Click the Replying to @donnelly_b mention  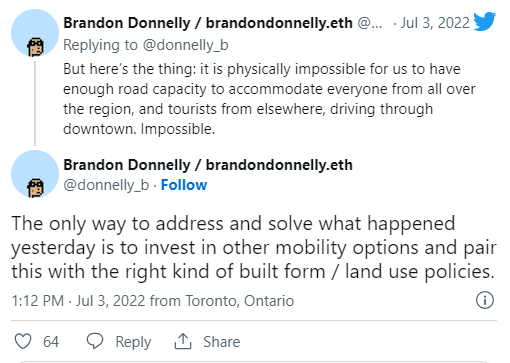tap(185, 45)
